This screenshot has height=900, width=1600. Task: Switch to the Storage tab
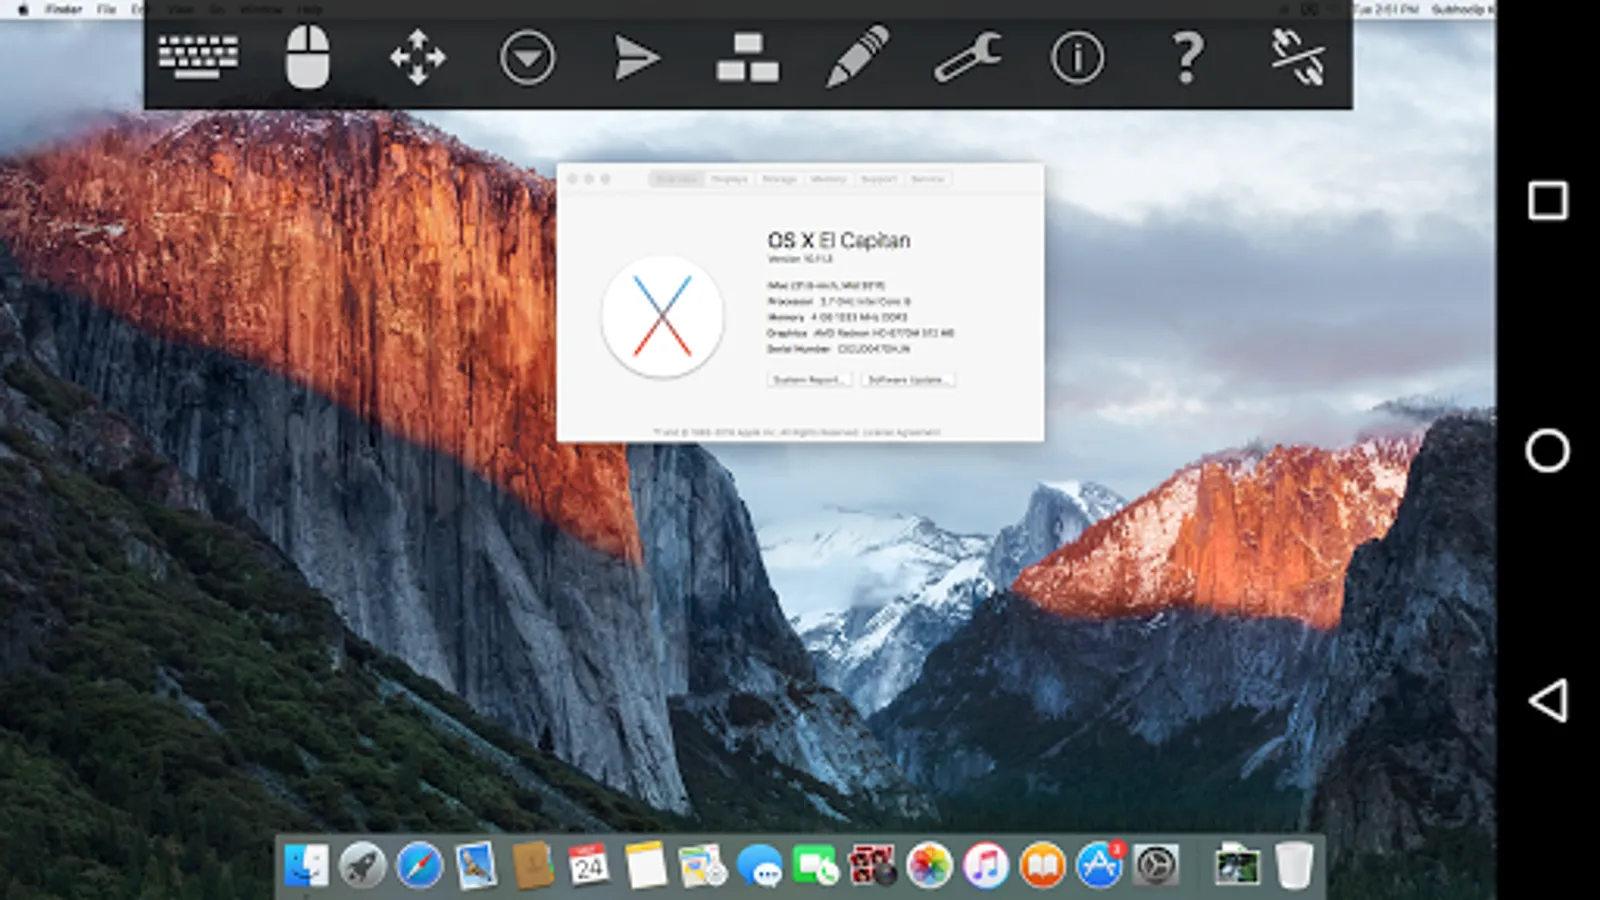click(x=779, y=179)
